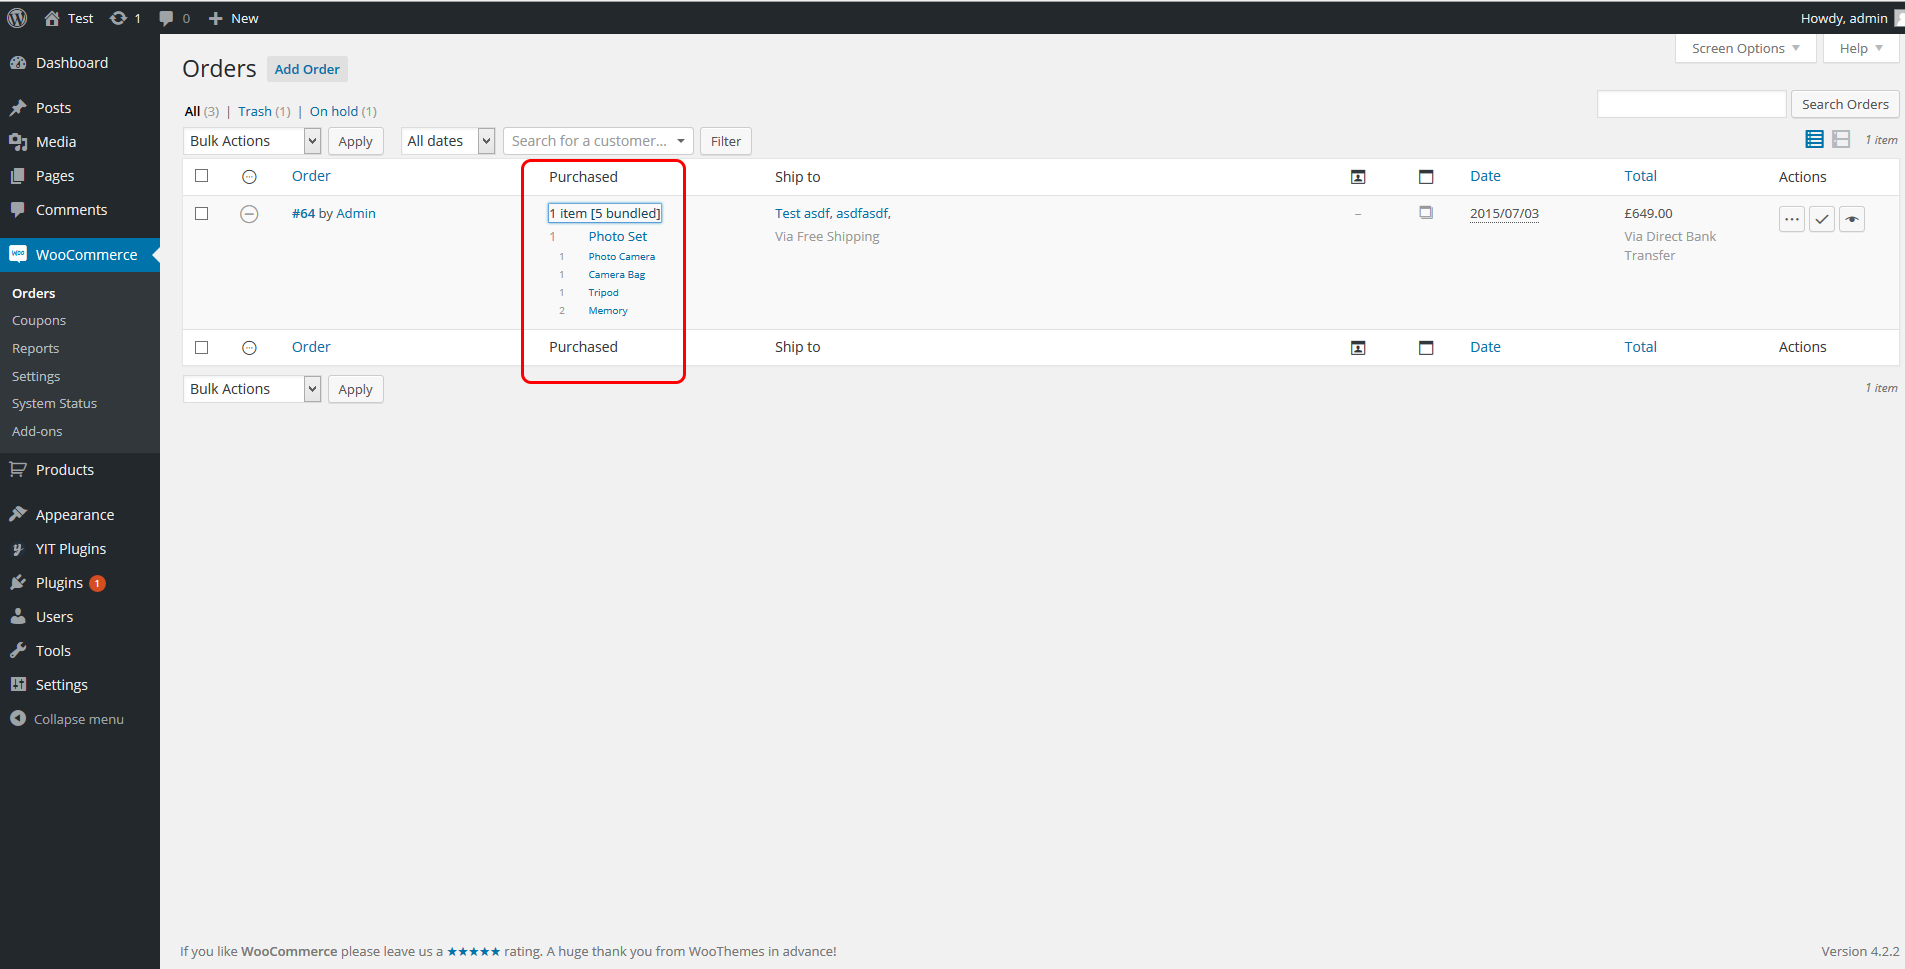
Task: Open Coupons in the WooCommerce submenu
Action: coord(39,321)
